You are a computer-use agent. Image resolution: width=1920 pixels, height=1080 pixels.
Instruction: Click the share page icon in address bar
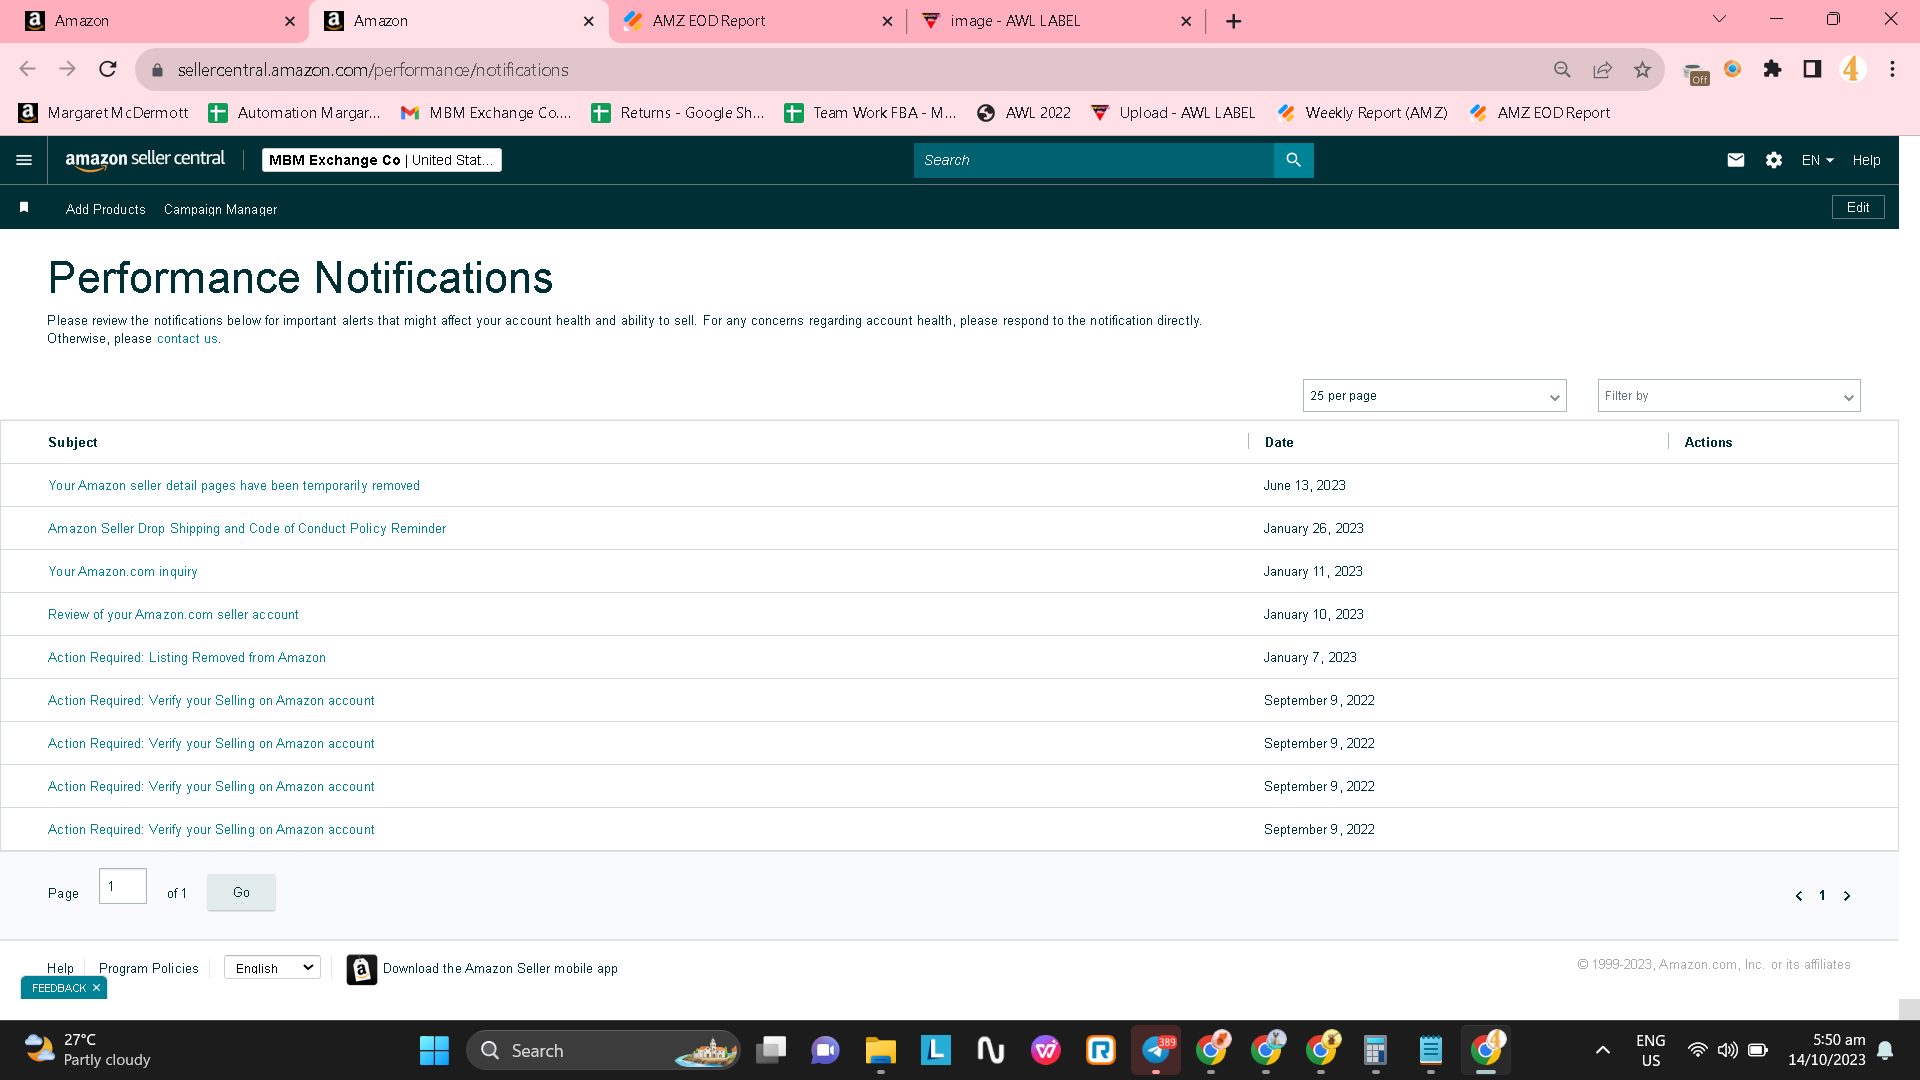point(1602,69)
